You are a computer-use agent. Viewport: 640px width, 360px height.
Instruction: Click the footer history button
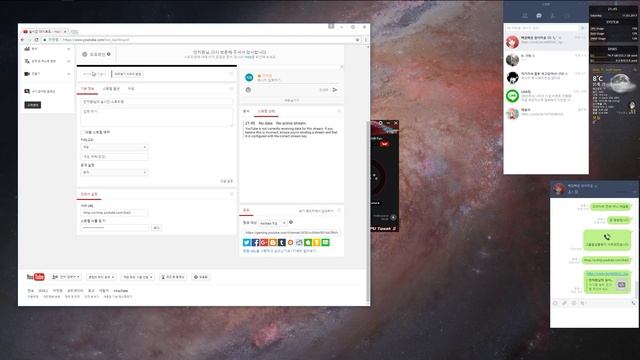(173, 277)
